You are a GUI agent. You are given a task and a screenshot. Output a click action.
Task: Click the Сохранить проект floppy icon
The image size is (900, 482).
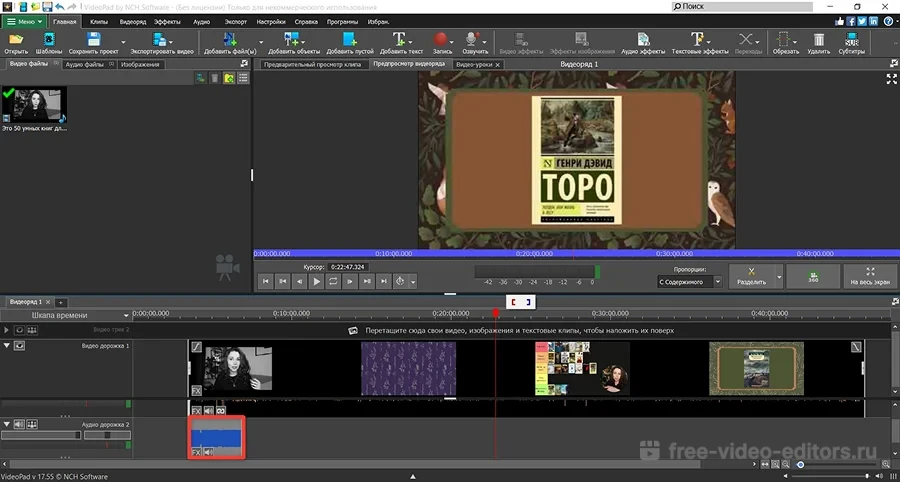click(x=94, y=39)
